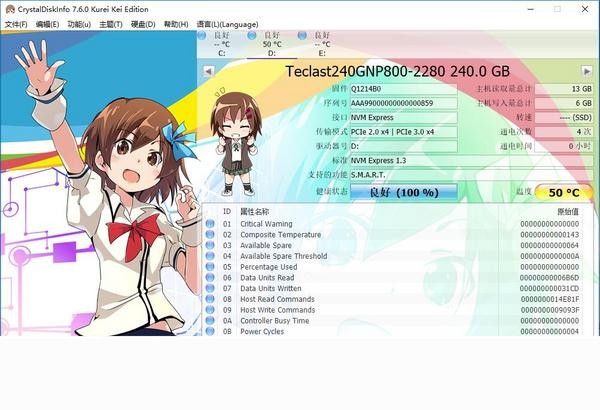
Task: Click status orb for Percentage Used row
Action: 210,266
